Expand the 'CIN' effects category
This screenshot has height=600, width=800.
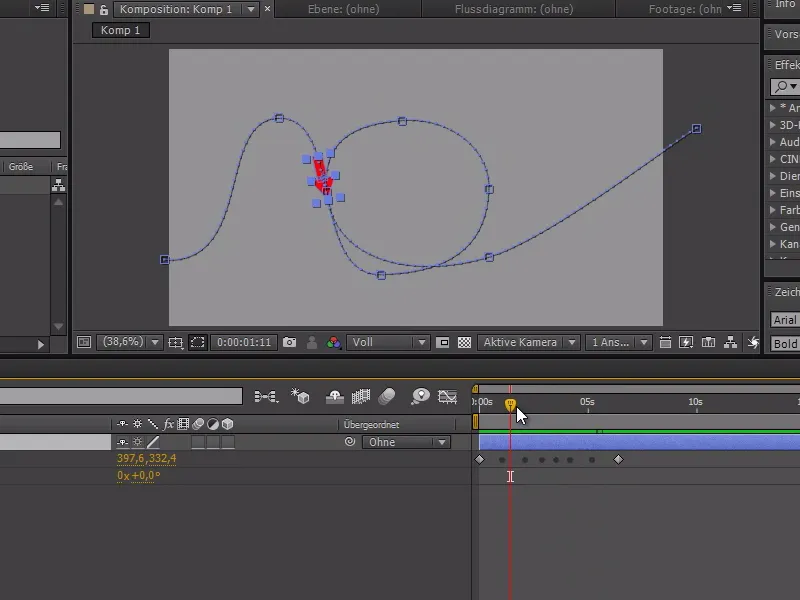click(x=772, y=159)
